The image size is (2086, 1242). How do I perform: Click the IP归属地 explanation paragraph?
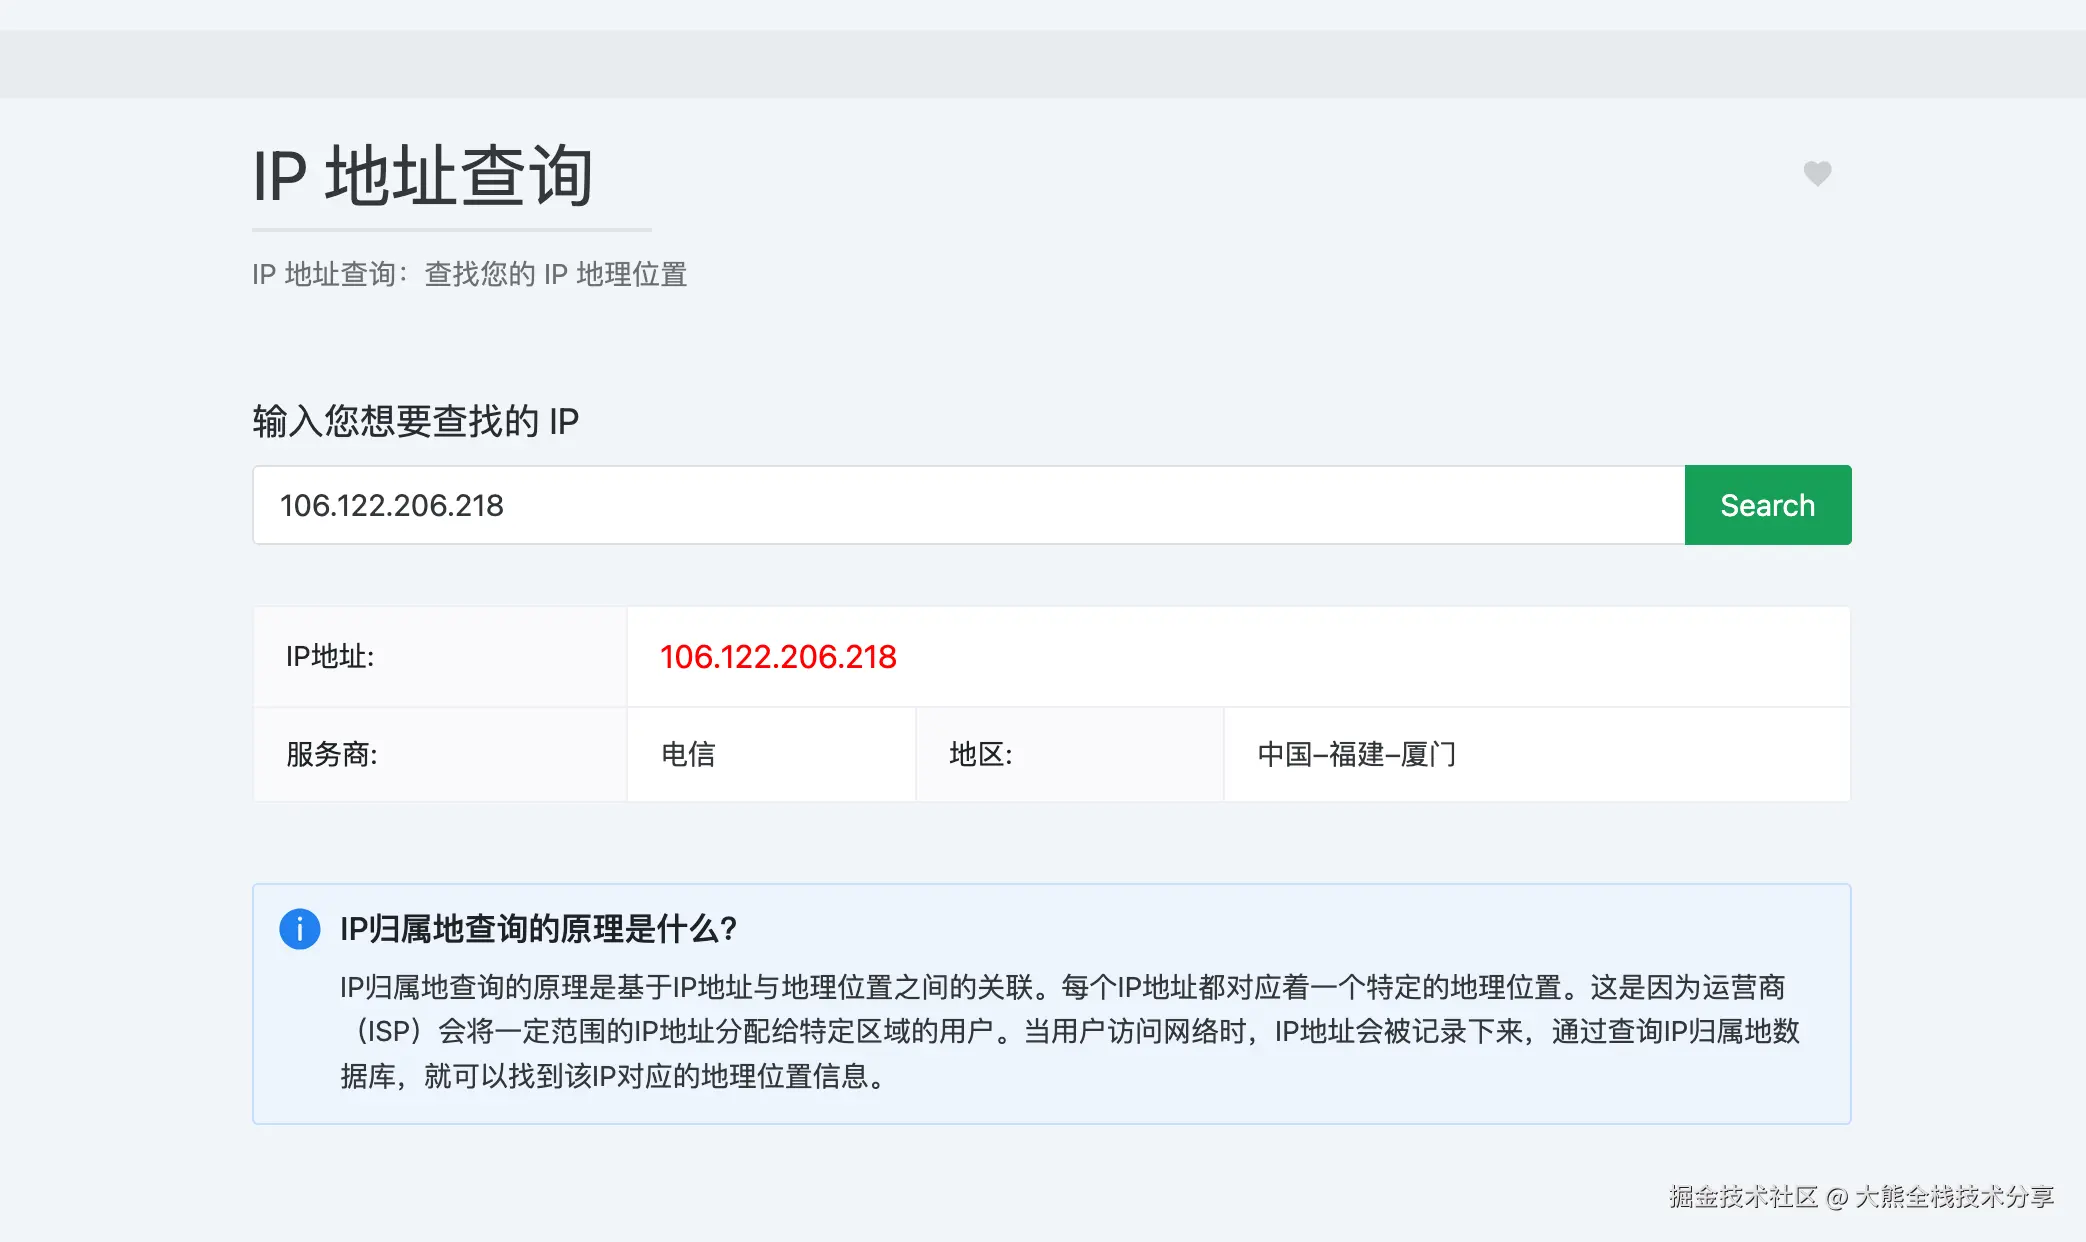click(1070, 1031)
